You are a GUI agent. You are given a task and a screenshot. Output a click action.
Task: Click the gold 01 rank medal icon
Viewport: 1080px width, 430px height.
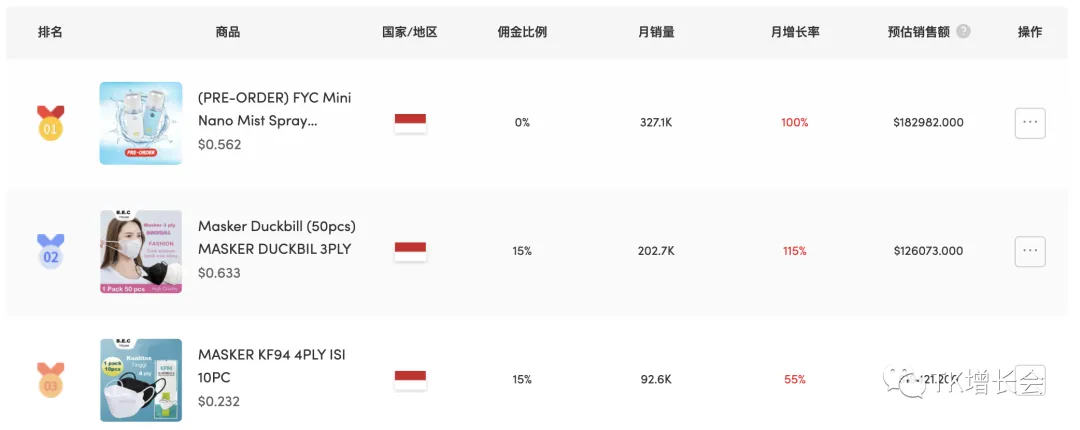click(x=50, y=123)
